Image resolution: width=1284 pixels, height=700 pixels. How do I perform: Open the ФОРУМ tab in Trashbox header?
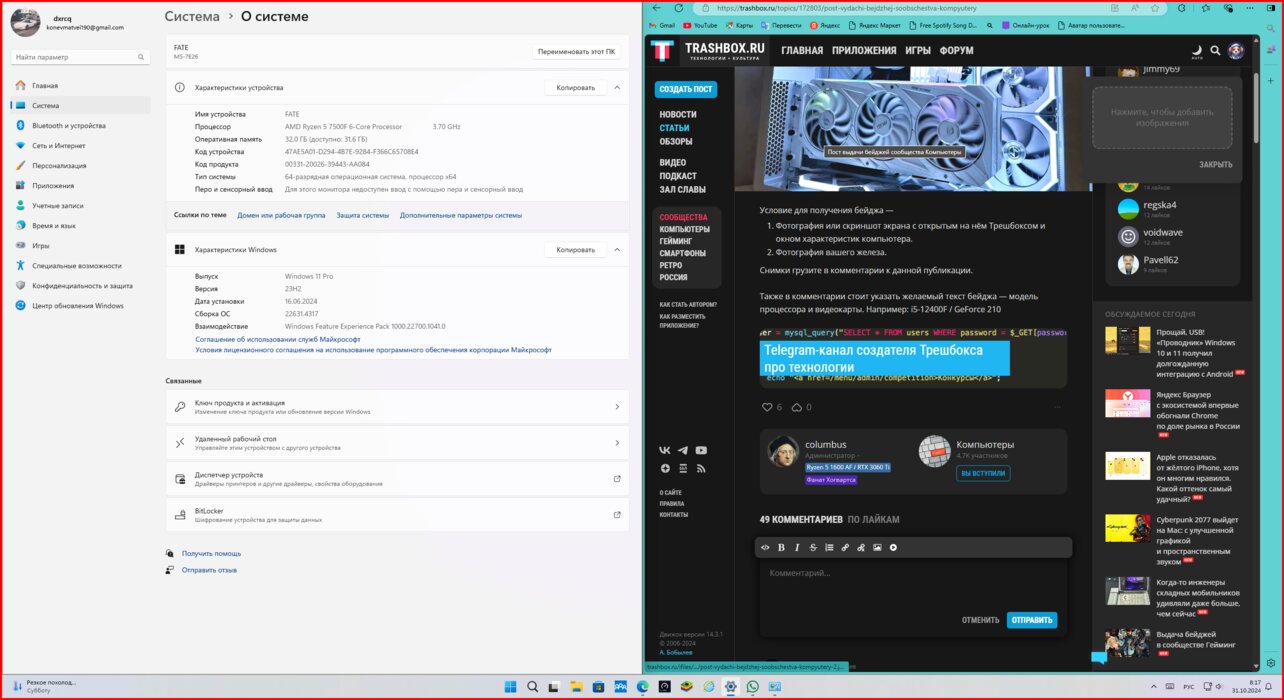point(956,50)
